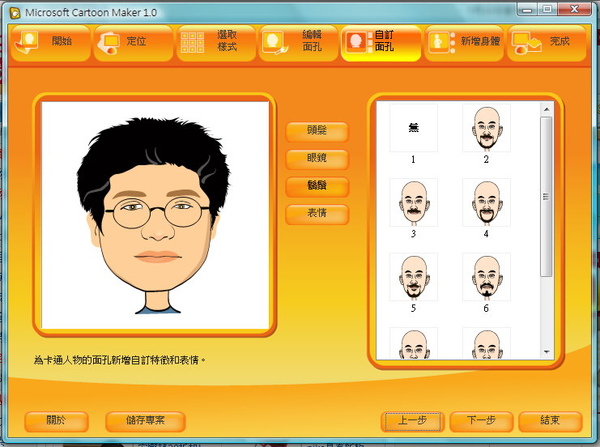Image resolution: width=600 pixels, height=447 pixels.
Task: Click the beard list scroll down arrow
Action: click(x=546, y=352)
